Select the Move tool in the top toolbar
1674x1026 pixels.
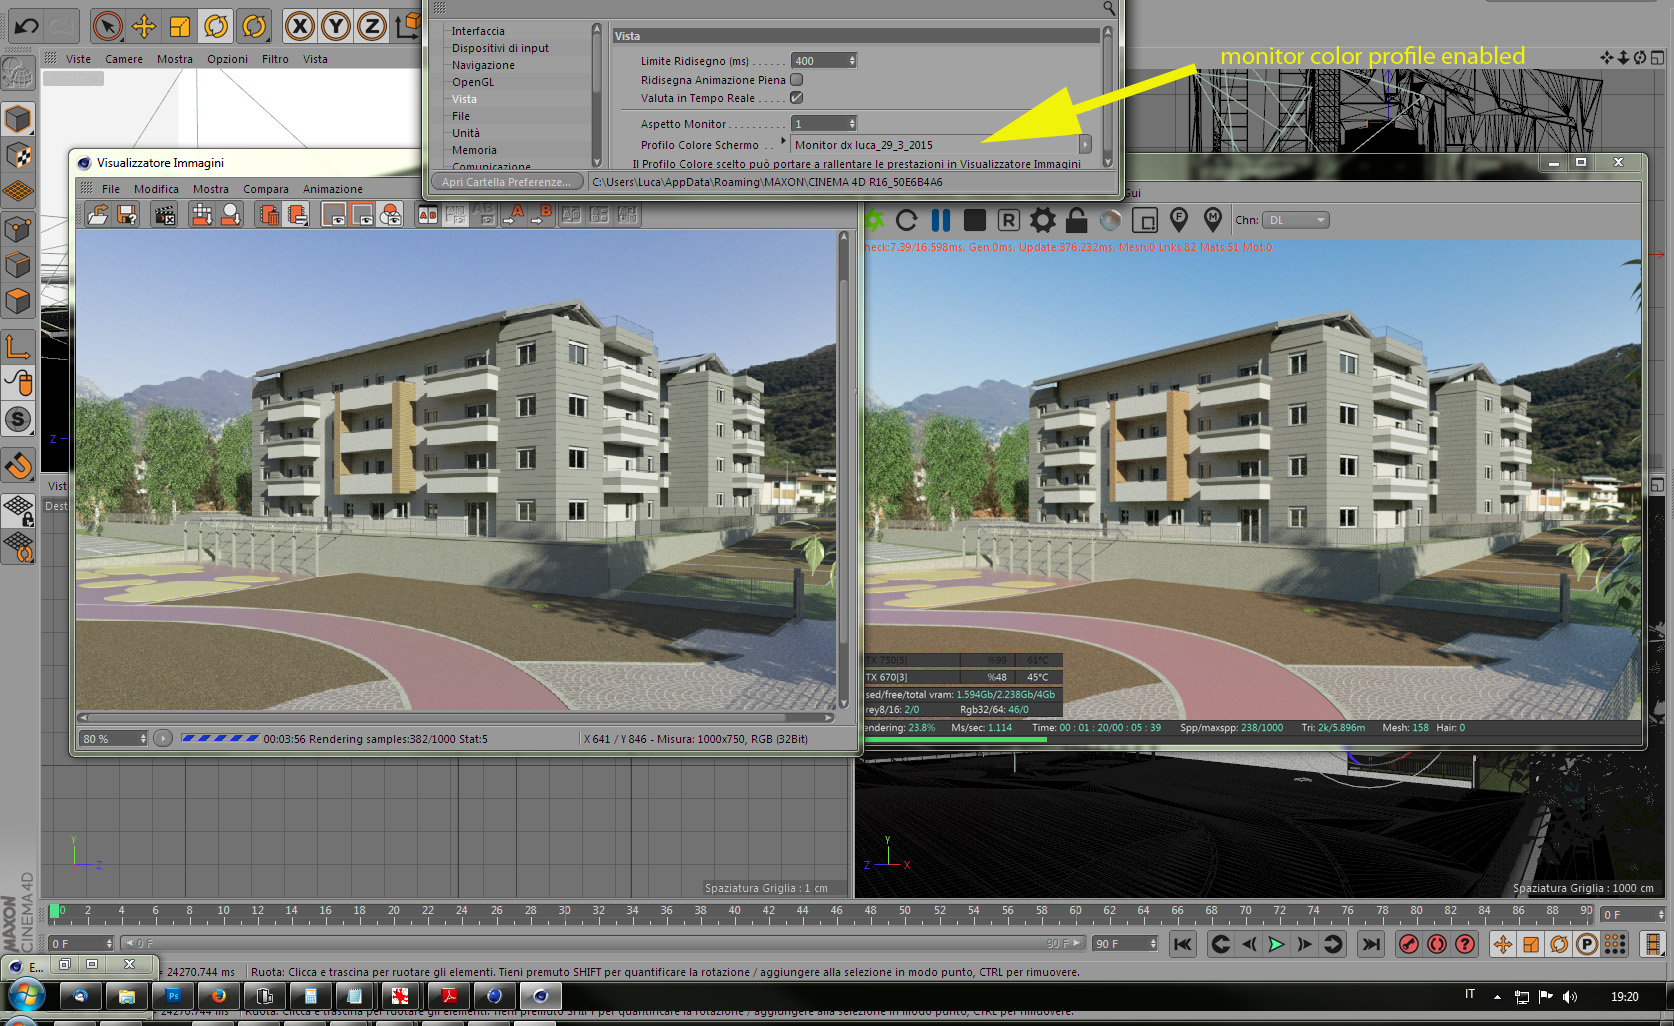pyautogui.click(x=144, y=26)
